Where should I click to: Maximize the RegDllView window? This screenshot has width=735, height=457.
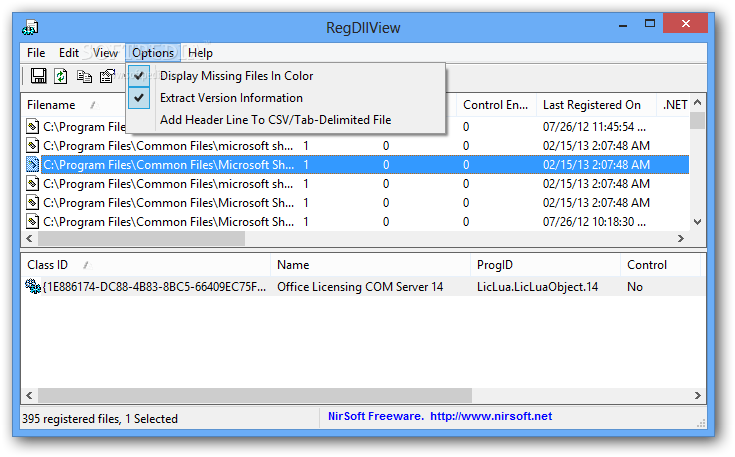pyautogui.click(x=650, y=23)
